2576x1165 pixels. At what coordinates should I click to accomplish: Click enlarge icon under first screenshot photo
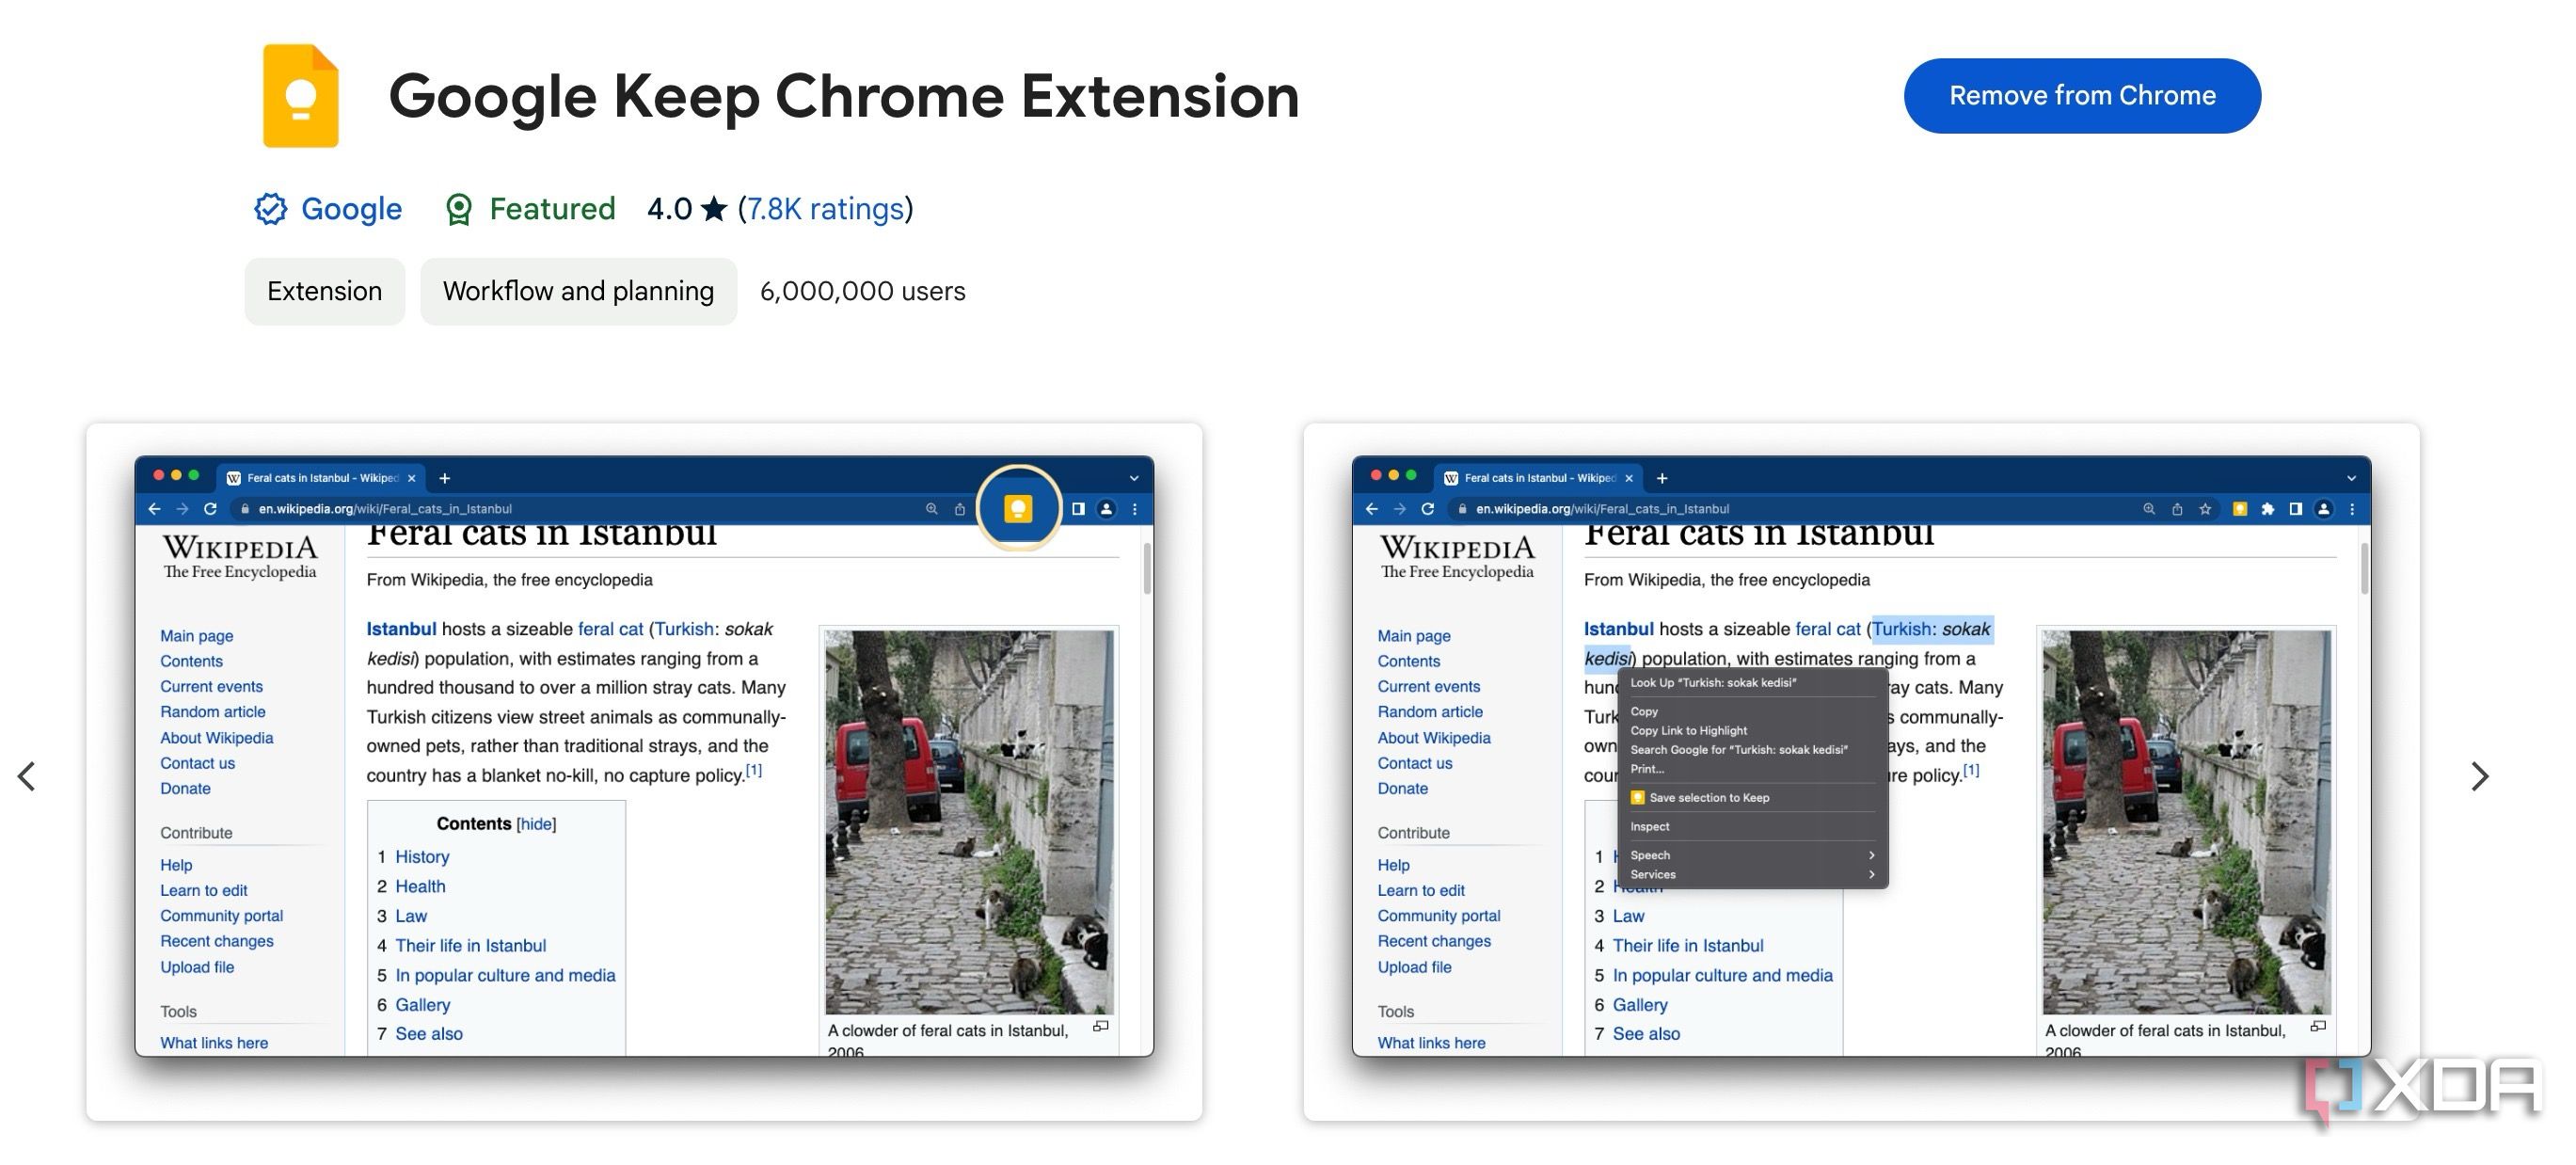(x=1101, y=1027)
